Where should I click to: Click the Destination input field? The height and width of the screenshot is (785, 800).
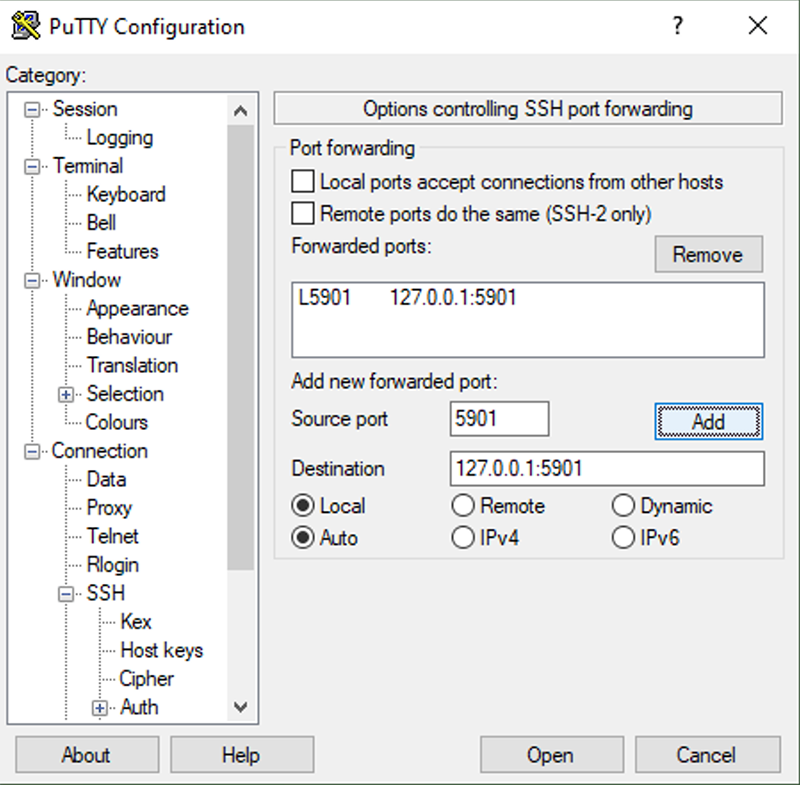[x=607, y=468]
